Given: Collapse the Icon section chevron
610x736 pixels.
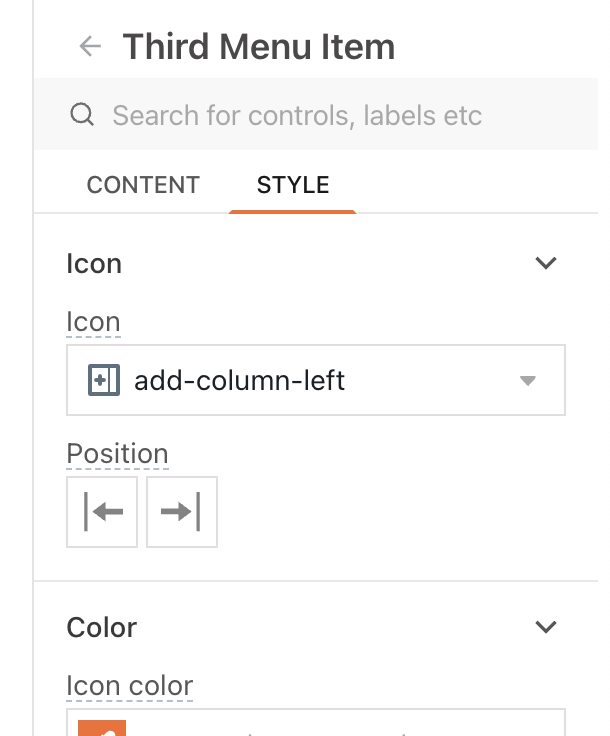Looking at the screenshot, I should tap(545, 264).
